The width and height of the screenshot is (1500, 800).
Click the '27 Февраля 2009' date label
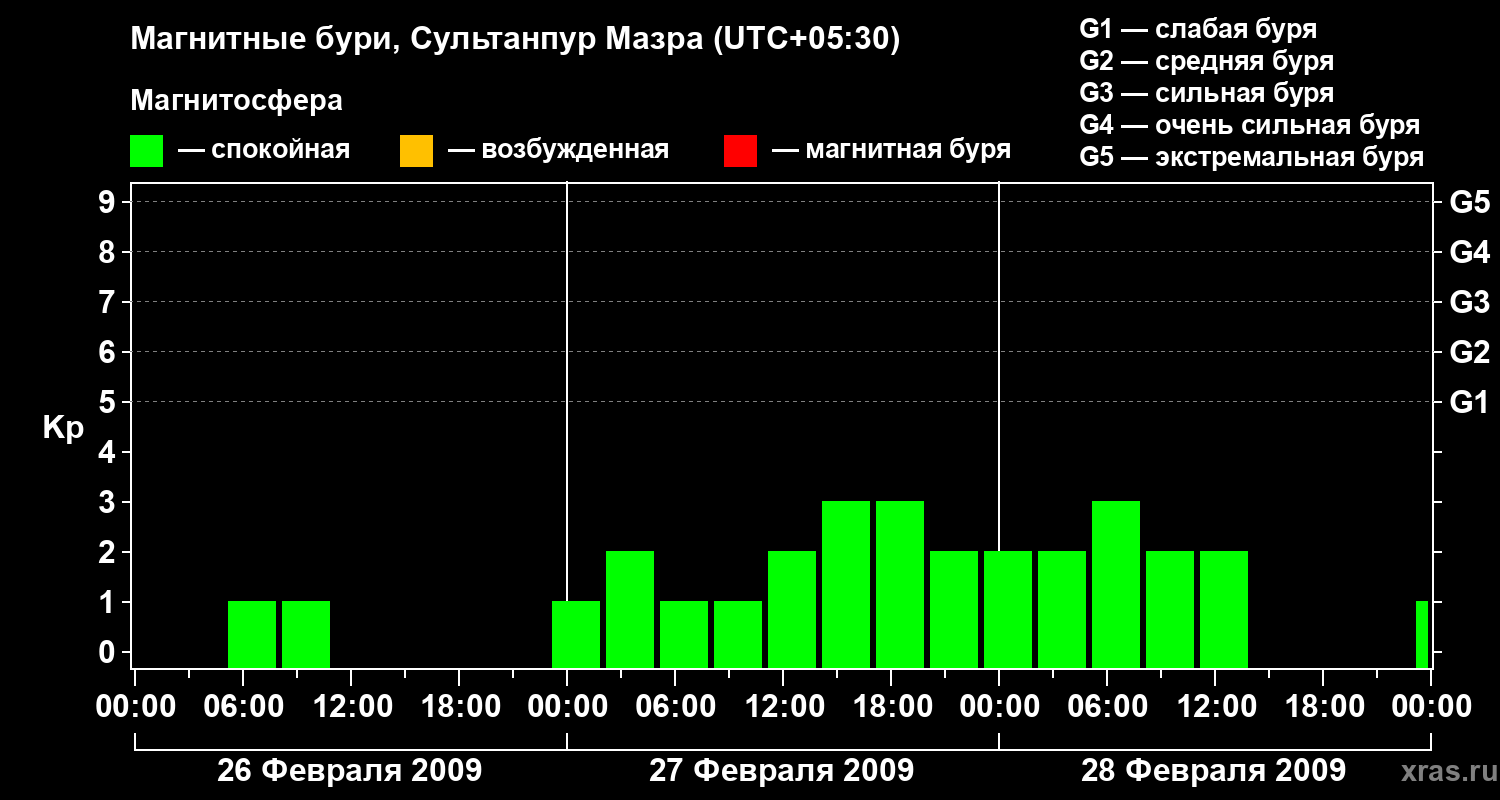782,771
